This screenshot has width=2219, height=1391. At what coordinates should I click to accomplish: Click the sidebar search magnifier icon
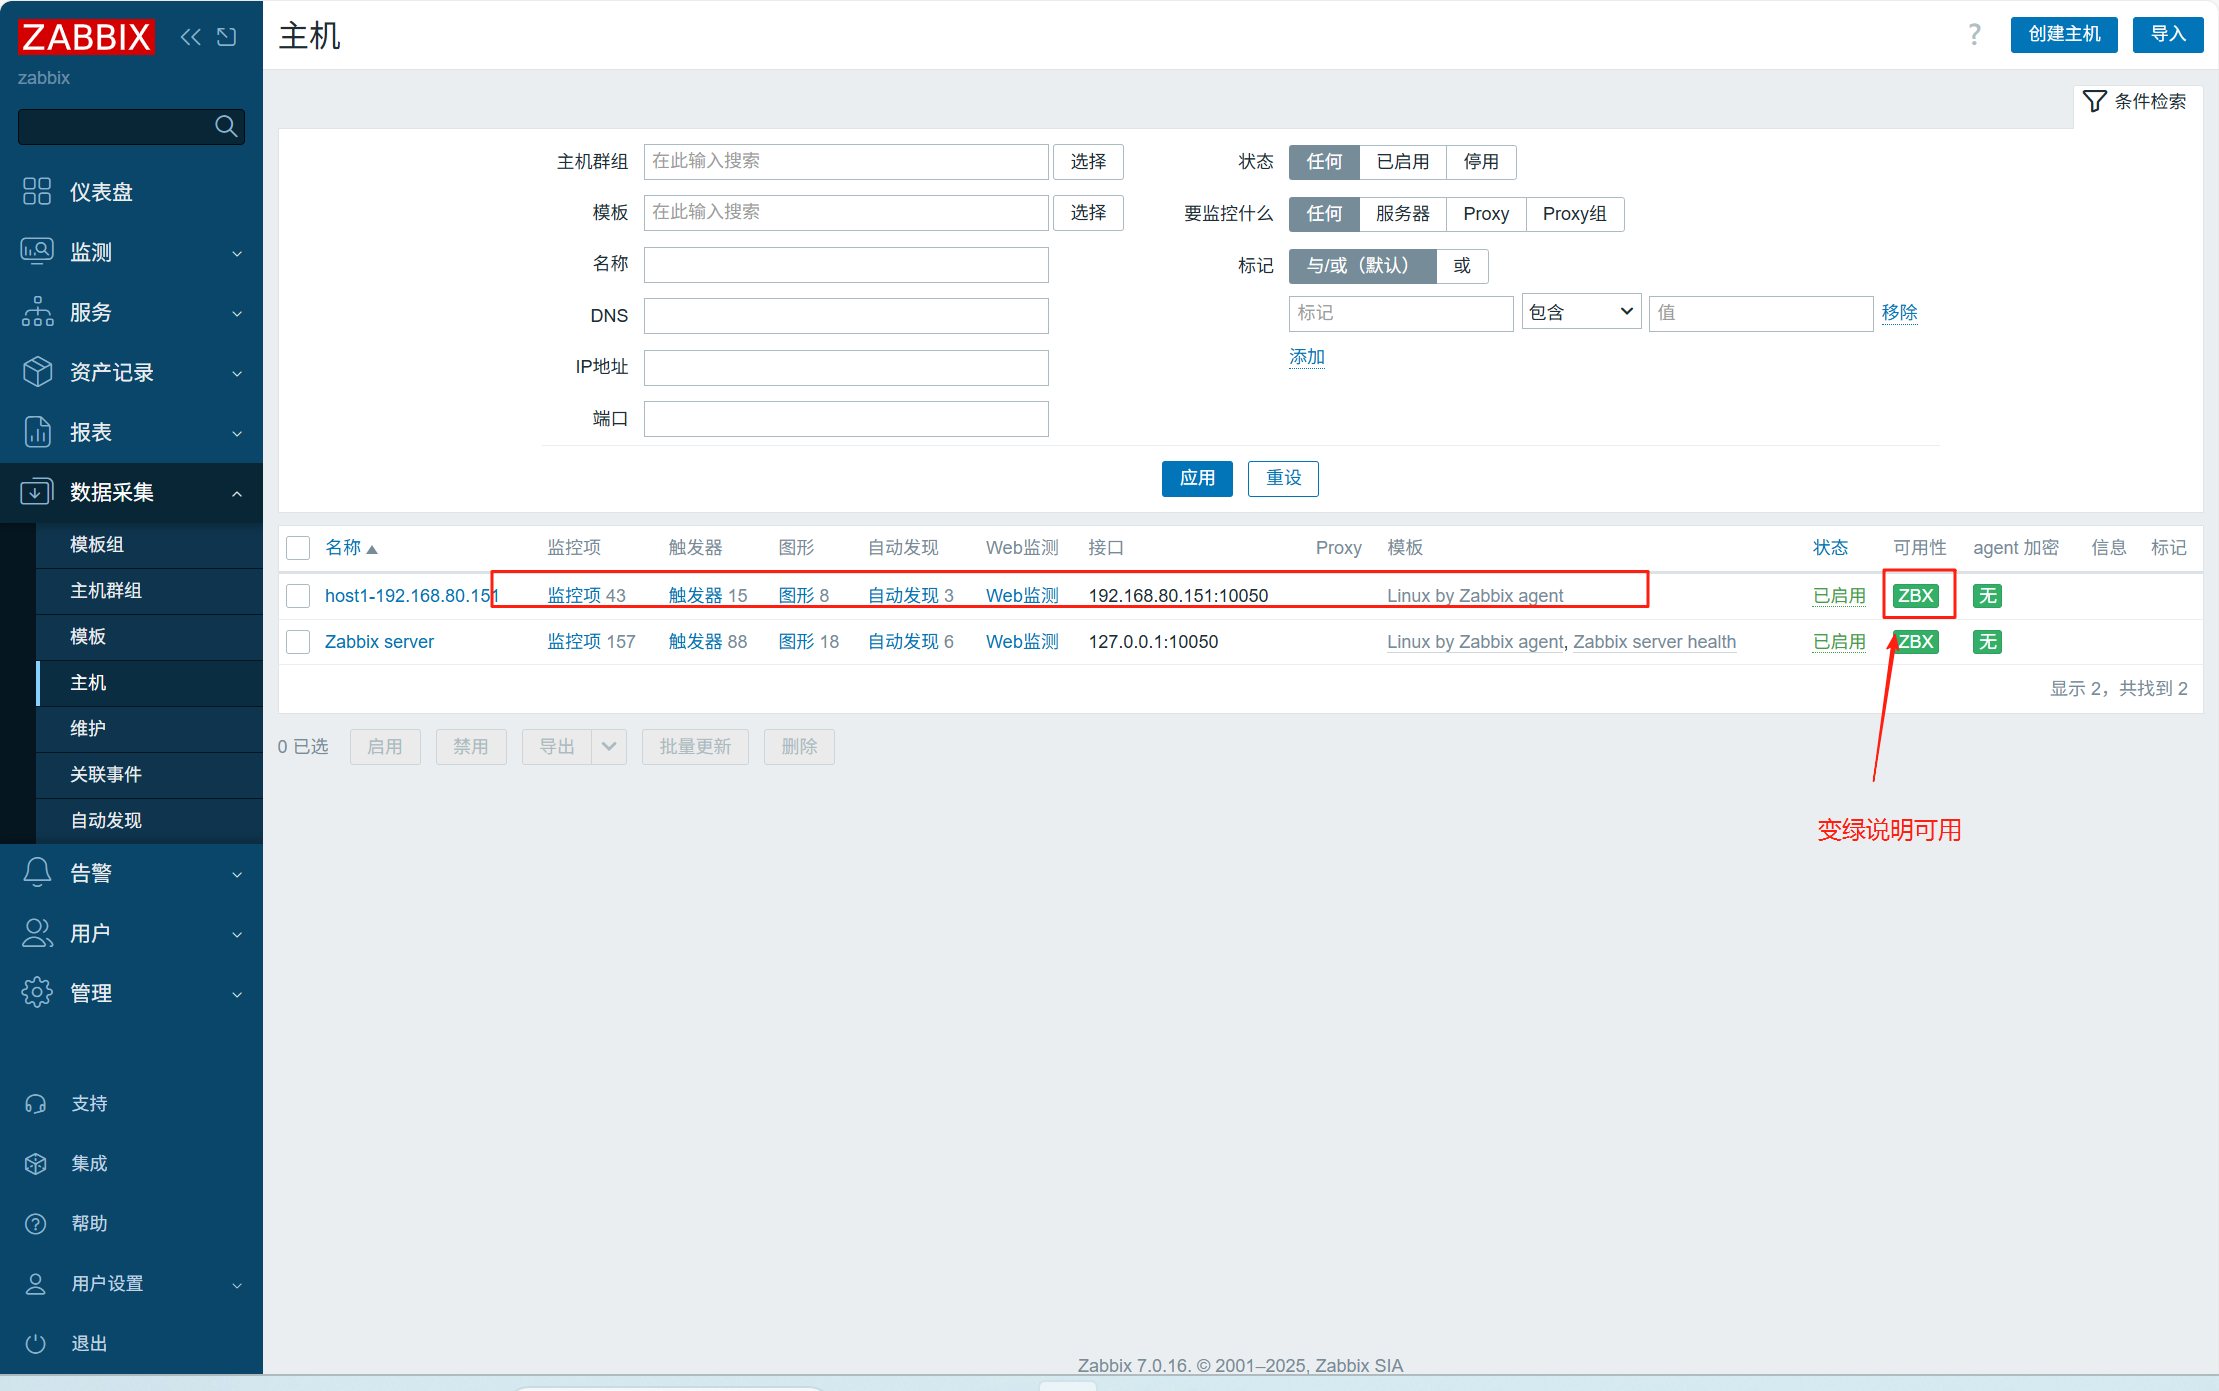[226, 126]
